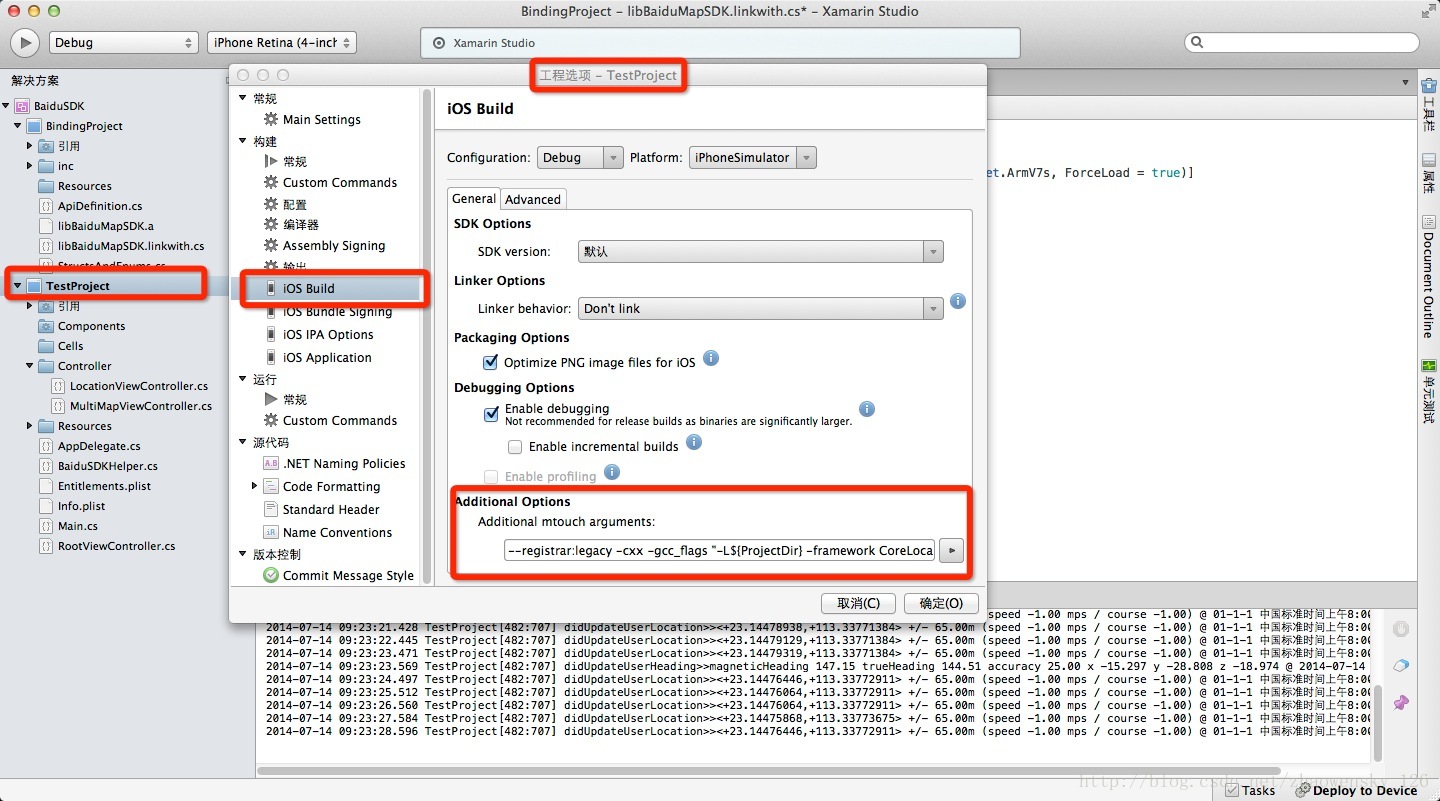The height and width of the screenshot is (801, 1440).
Task: Open Platform iPhoneSimulator dropdown
Action: tap(753, 158)
